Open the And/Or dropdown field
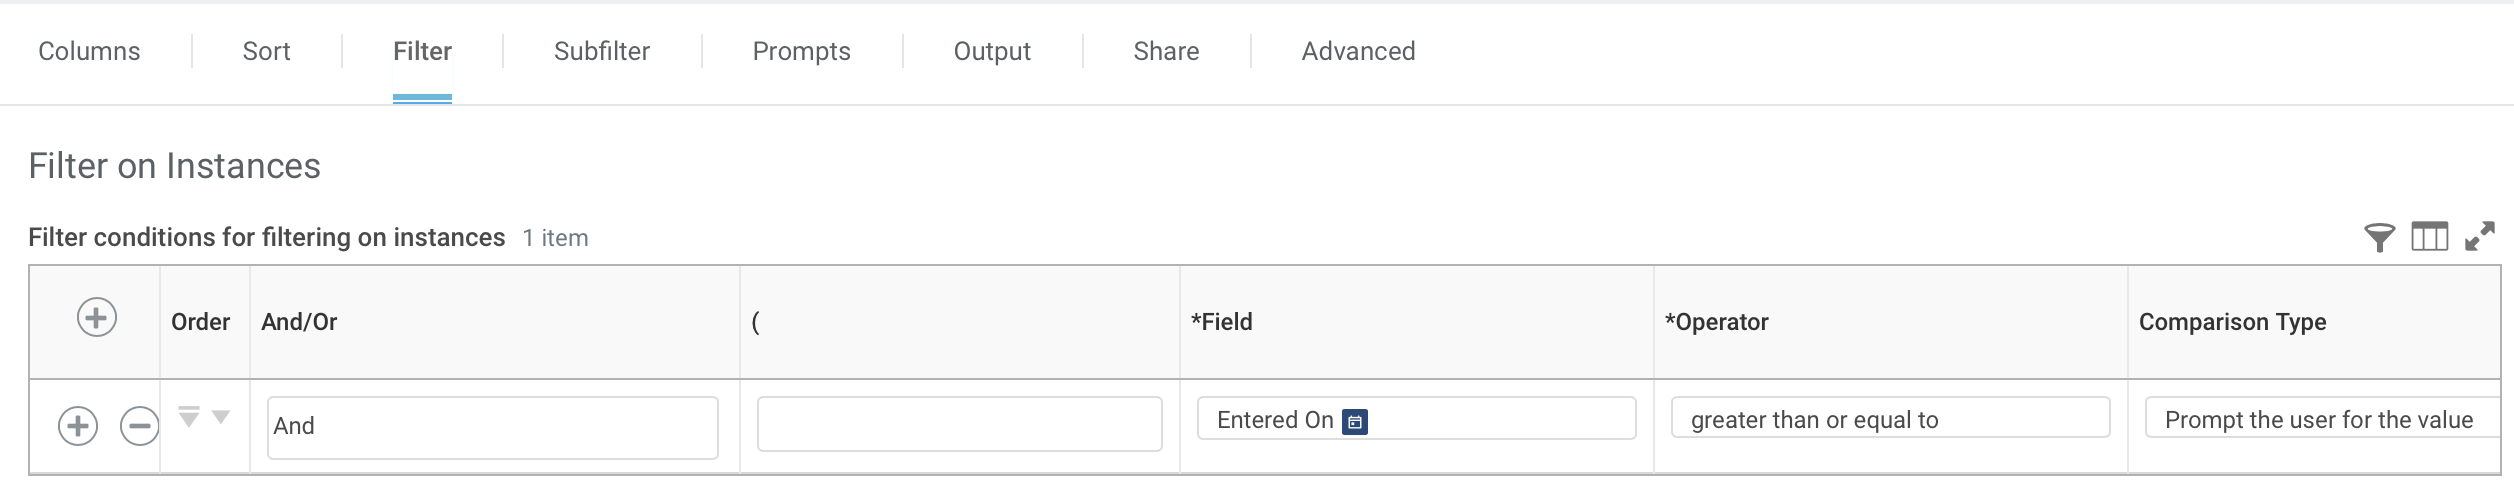 (x=492, y=427)
